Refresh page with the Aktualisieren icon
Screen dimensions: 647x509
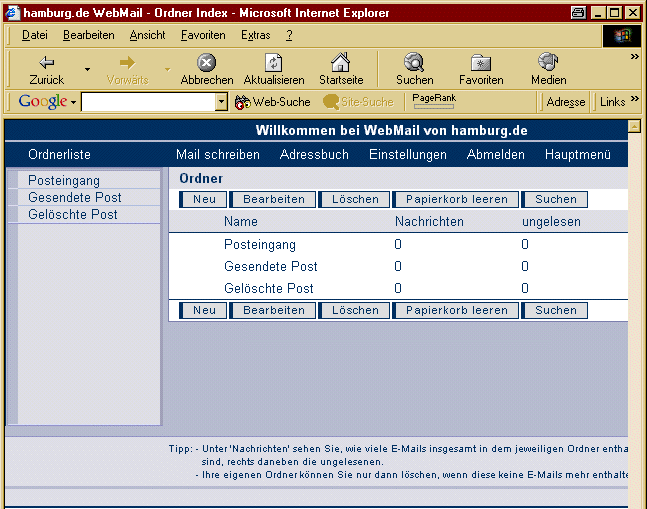pos(273,62)
